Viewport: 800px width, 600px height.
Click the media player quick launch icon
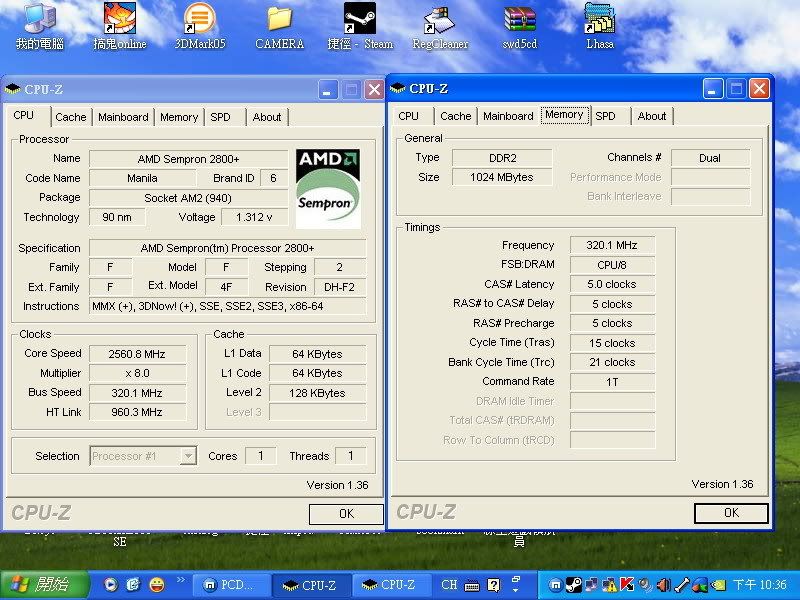pos(111,585)
